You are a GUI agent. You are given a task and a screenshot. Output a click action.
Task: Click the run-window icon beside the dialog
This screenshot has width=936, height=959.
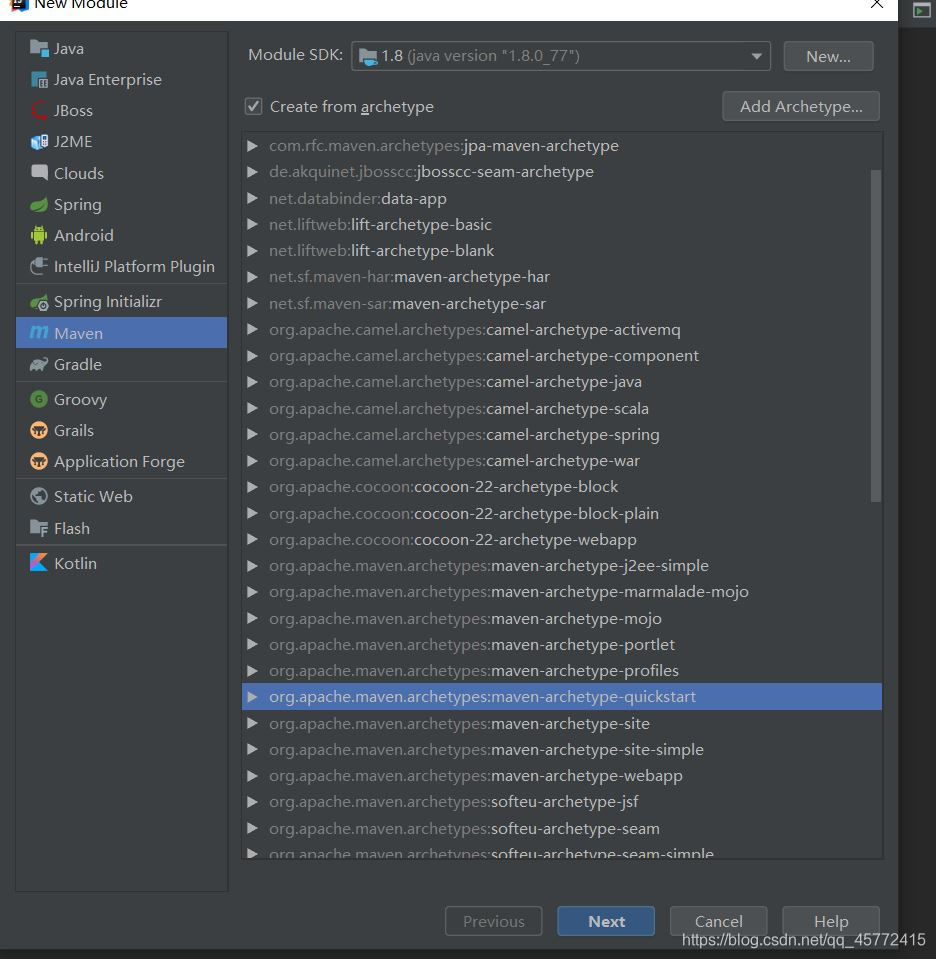pyautogui.click(x=921, y=10)
